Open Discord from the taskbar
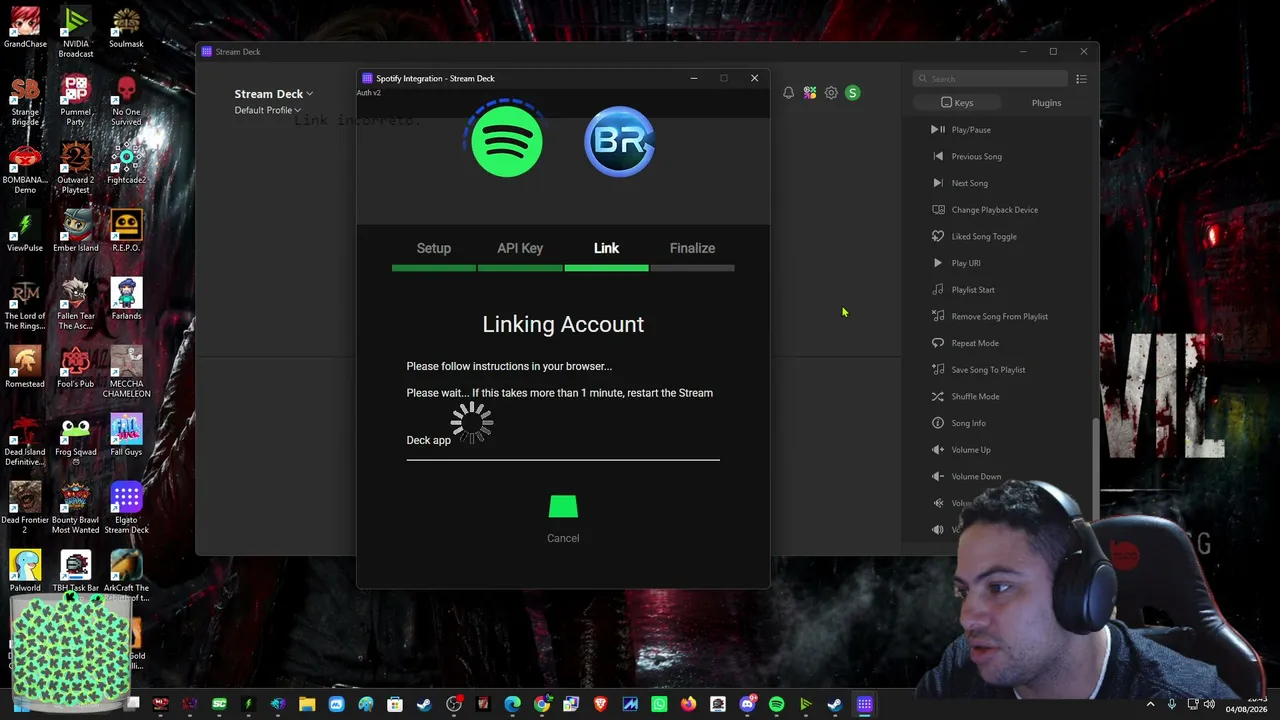Screen dimensions: 1280x720 (x=747, y=705)
